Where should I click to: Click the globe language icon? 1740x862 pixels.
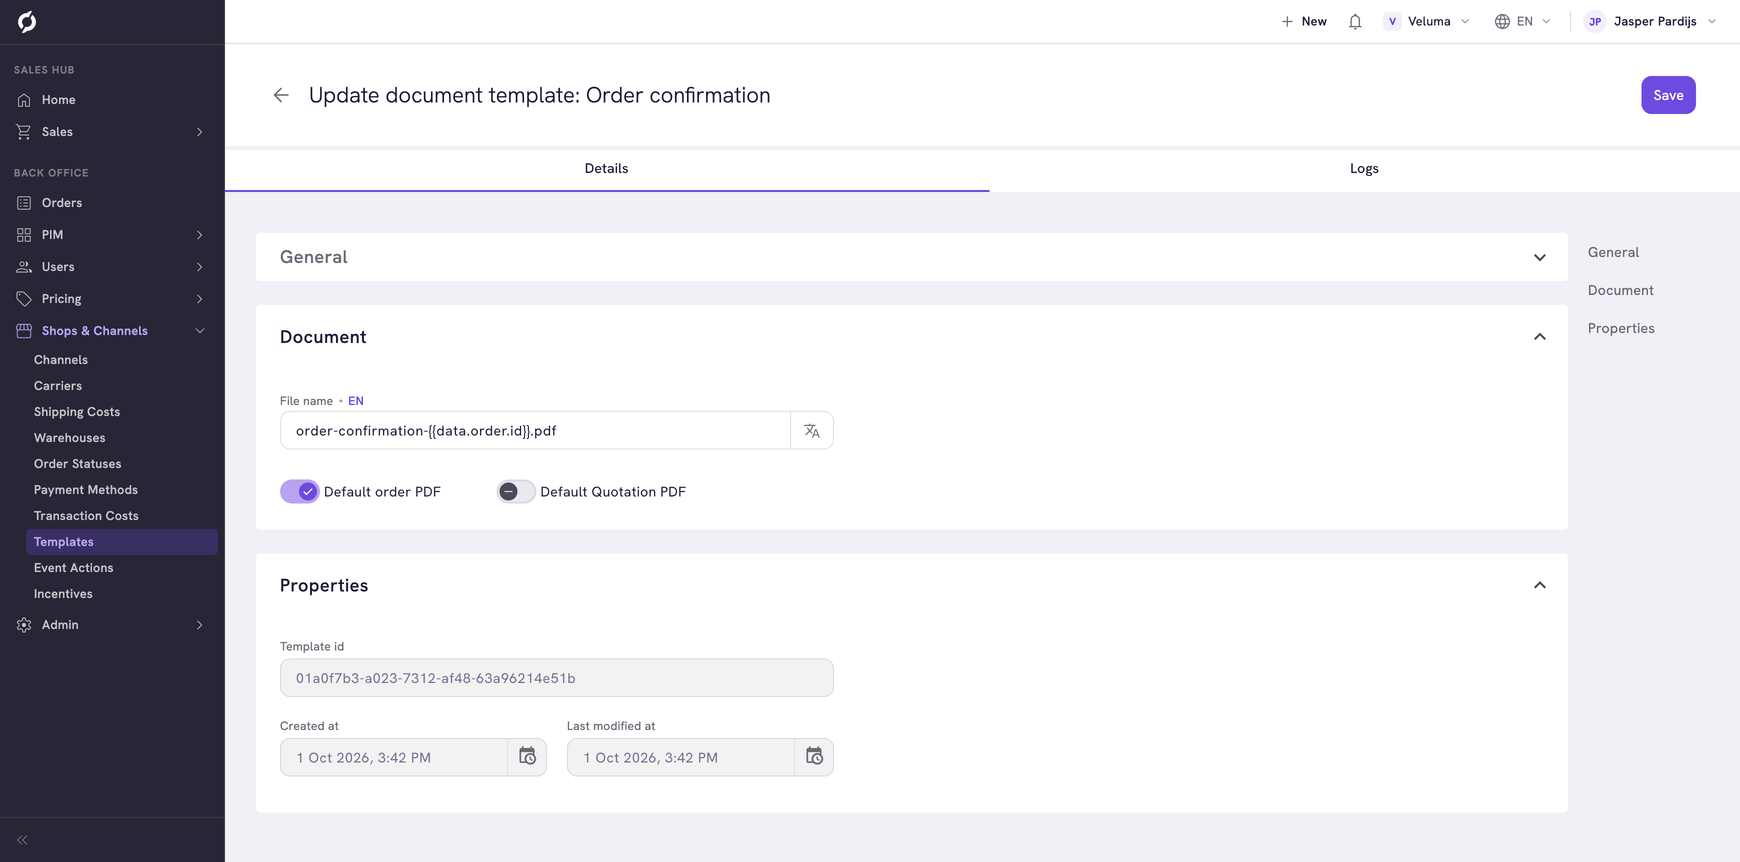(1502, 21)
